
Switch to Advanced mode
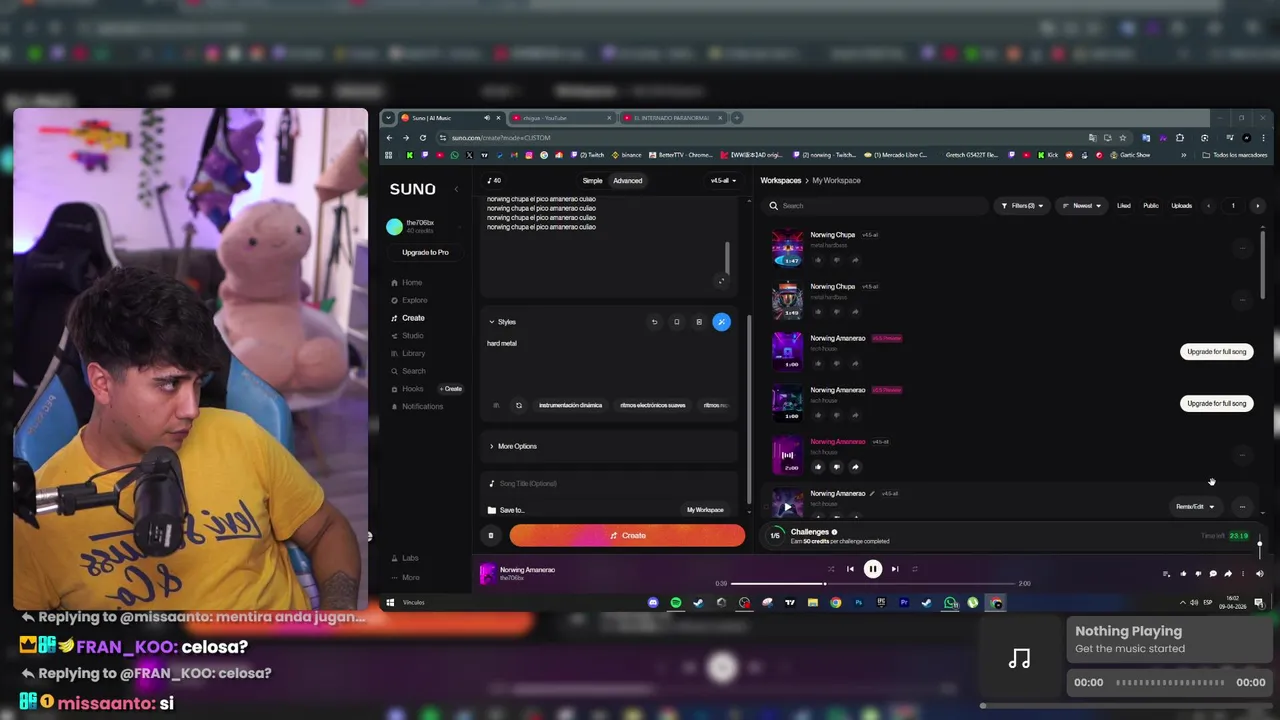click(628, 181)
